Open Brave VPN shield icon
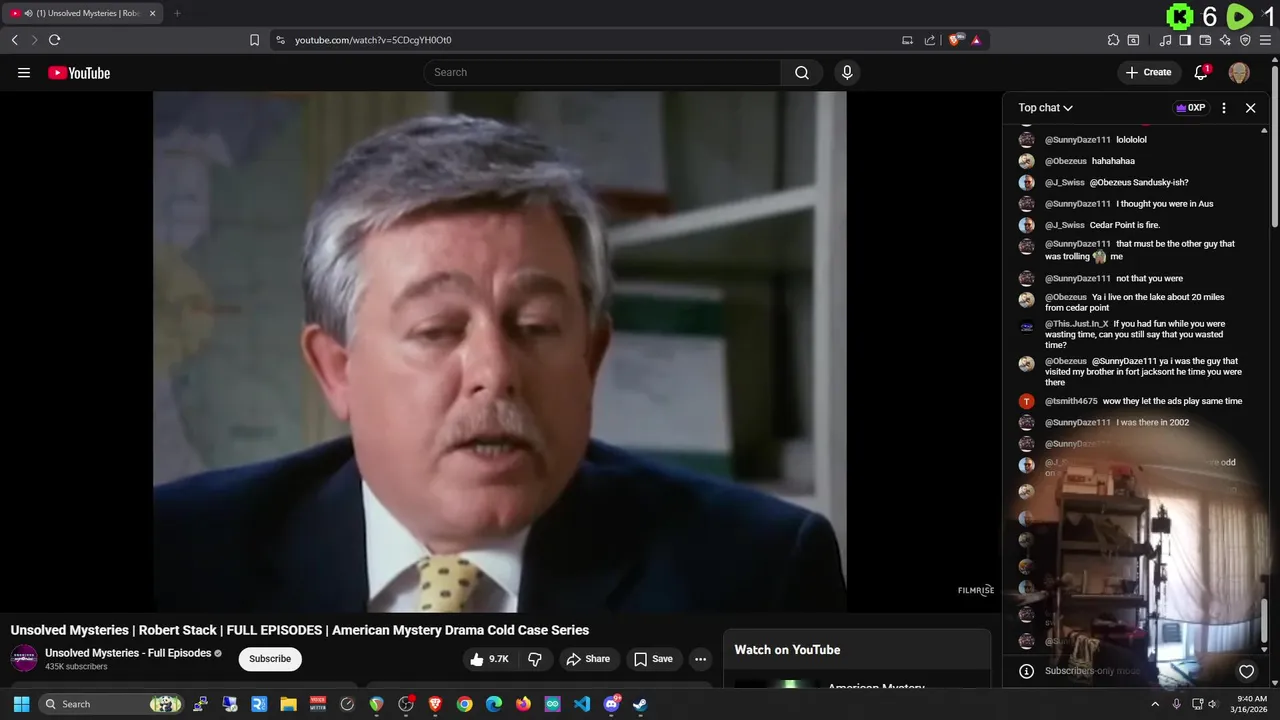The height and width of the screenshot is (720, 1280). [1245, 40]
